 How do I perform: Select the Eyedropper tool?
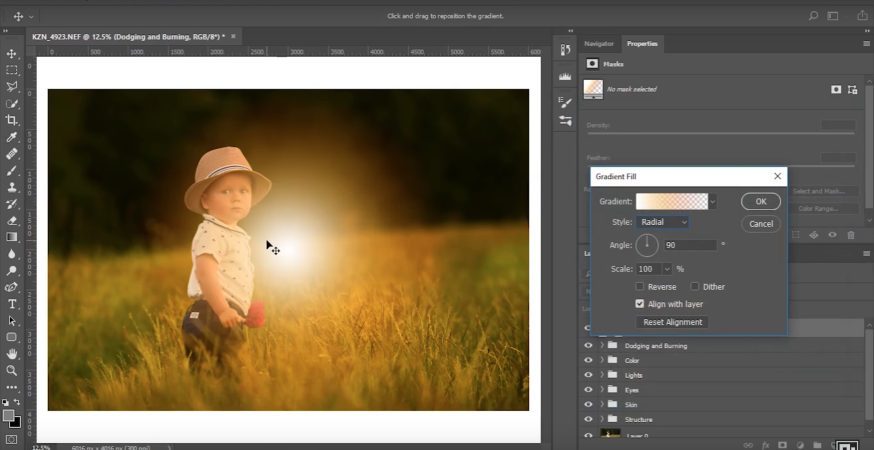(x=11, y=137)
